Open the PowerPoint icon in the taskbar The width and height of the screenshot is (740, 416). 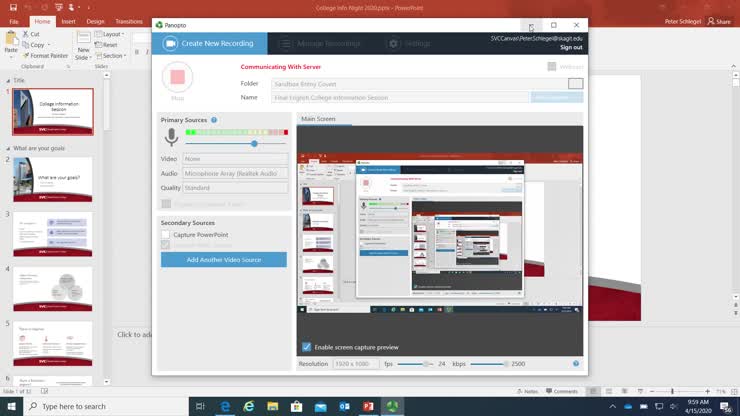368,406
